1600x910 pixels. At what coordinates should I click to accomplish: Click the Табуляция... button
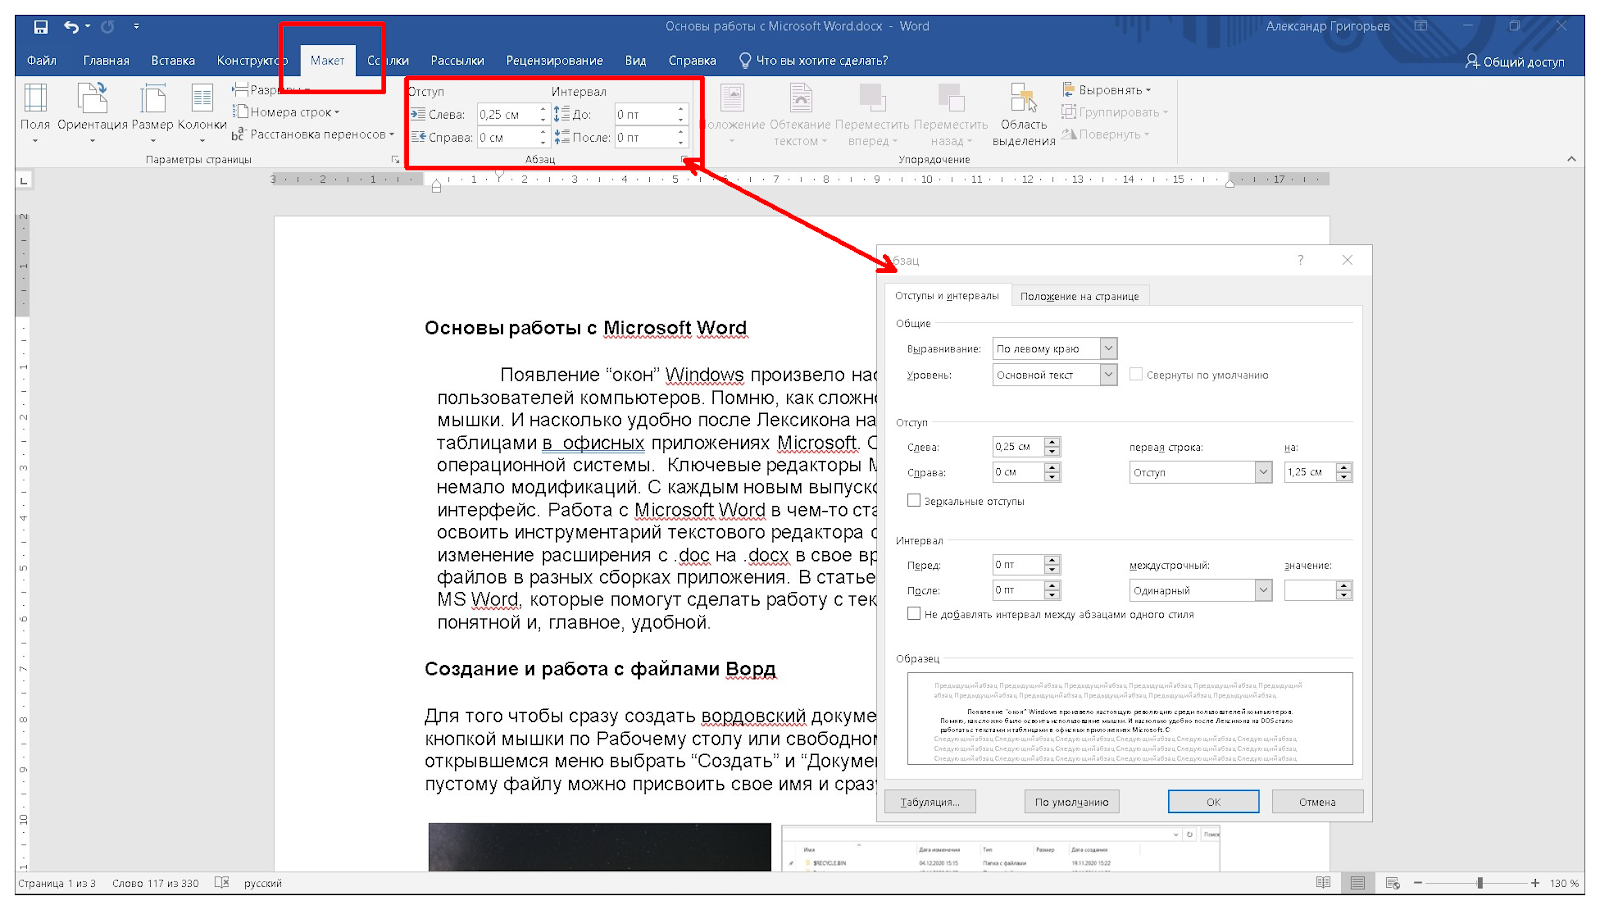[930, 802]
